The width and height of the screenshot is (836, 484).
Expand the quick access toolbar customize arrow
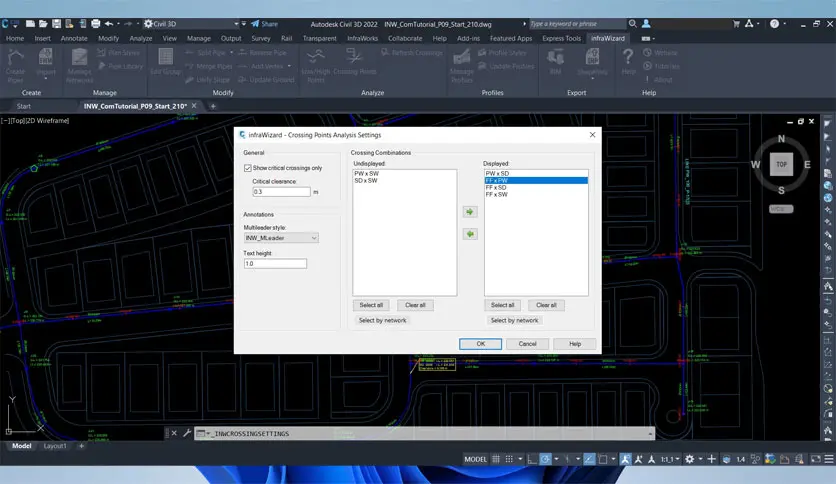(244, 24)
